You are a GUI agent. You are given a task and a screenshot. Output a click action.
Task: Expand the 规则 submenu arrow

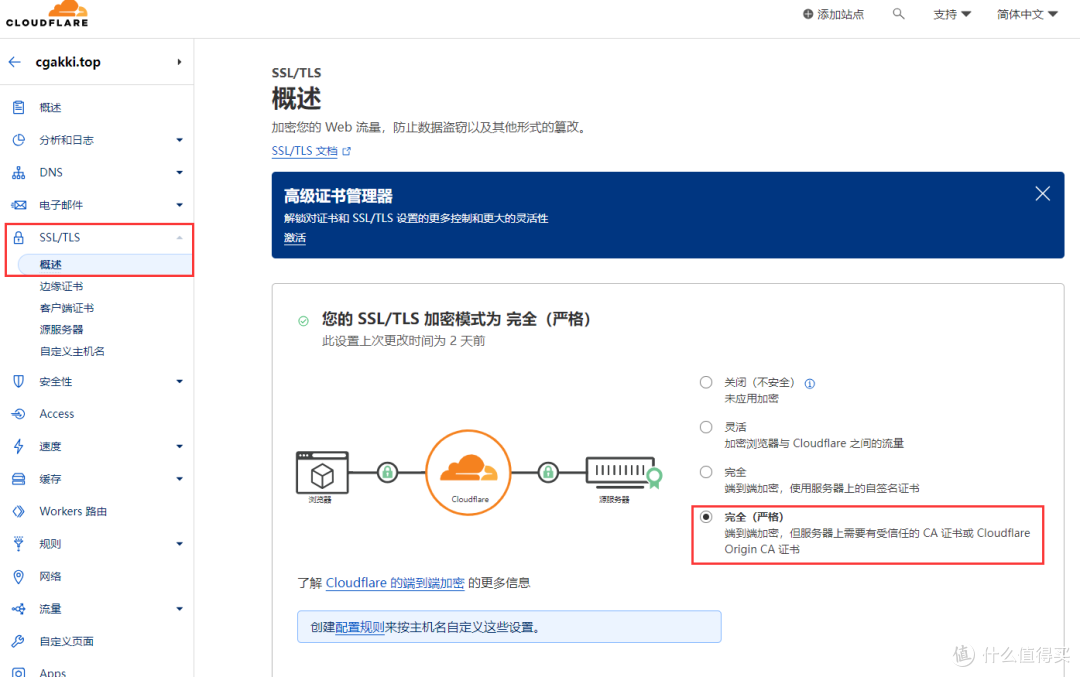tap(179, 543)
